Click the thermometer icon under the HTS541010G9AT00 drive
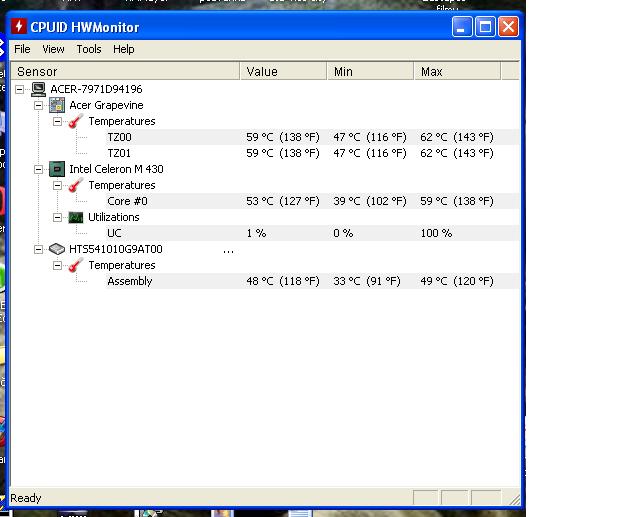640x517 pixels. [76, 265]
